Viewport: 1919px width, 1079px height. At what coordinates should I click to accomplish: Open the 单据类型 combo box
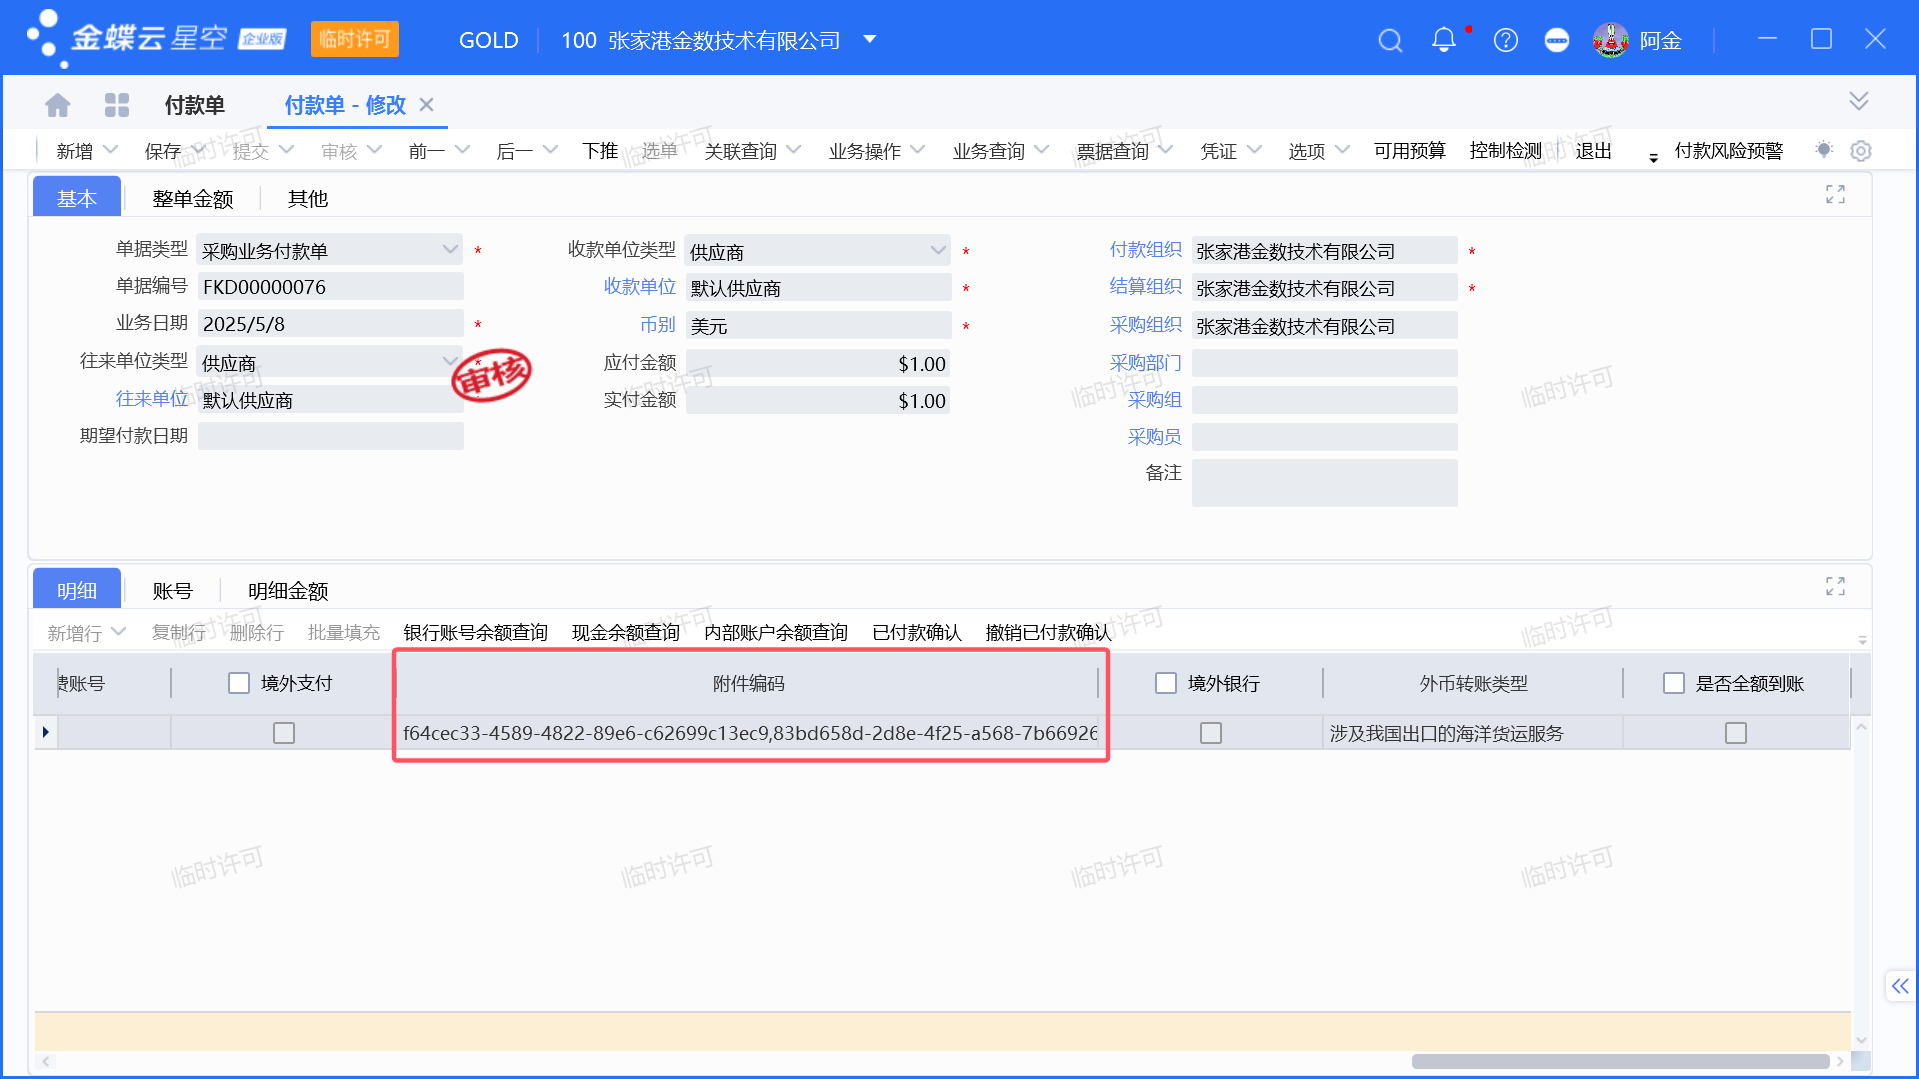(330, 250)
